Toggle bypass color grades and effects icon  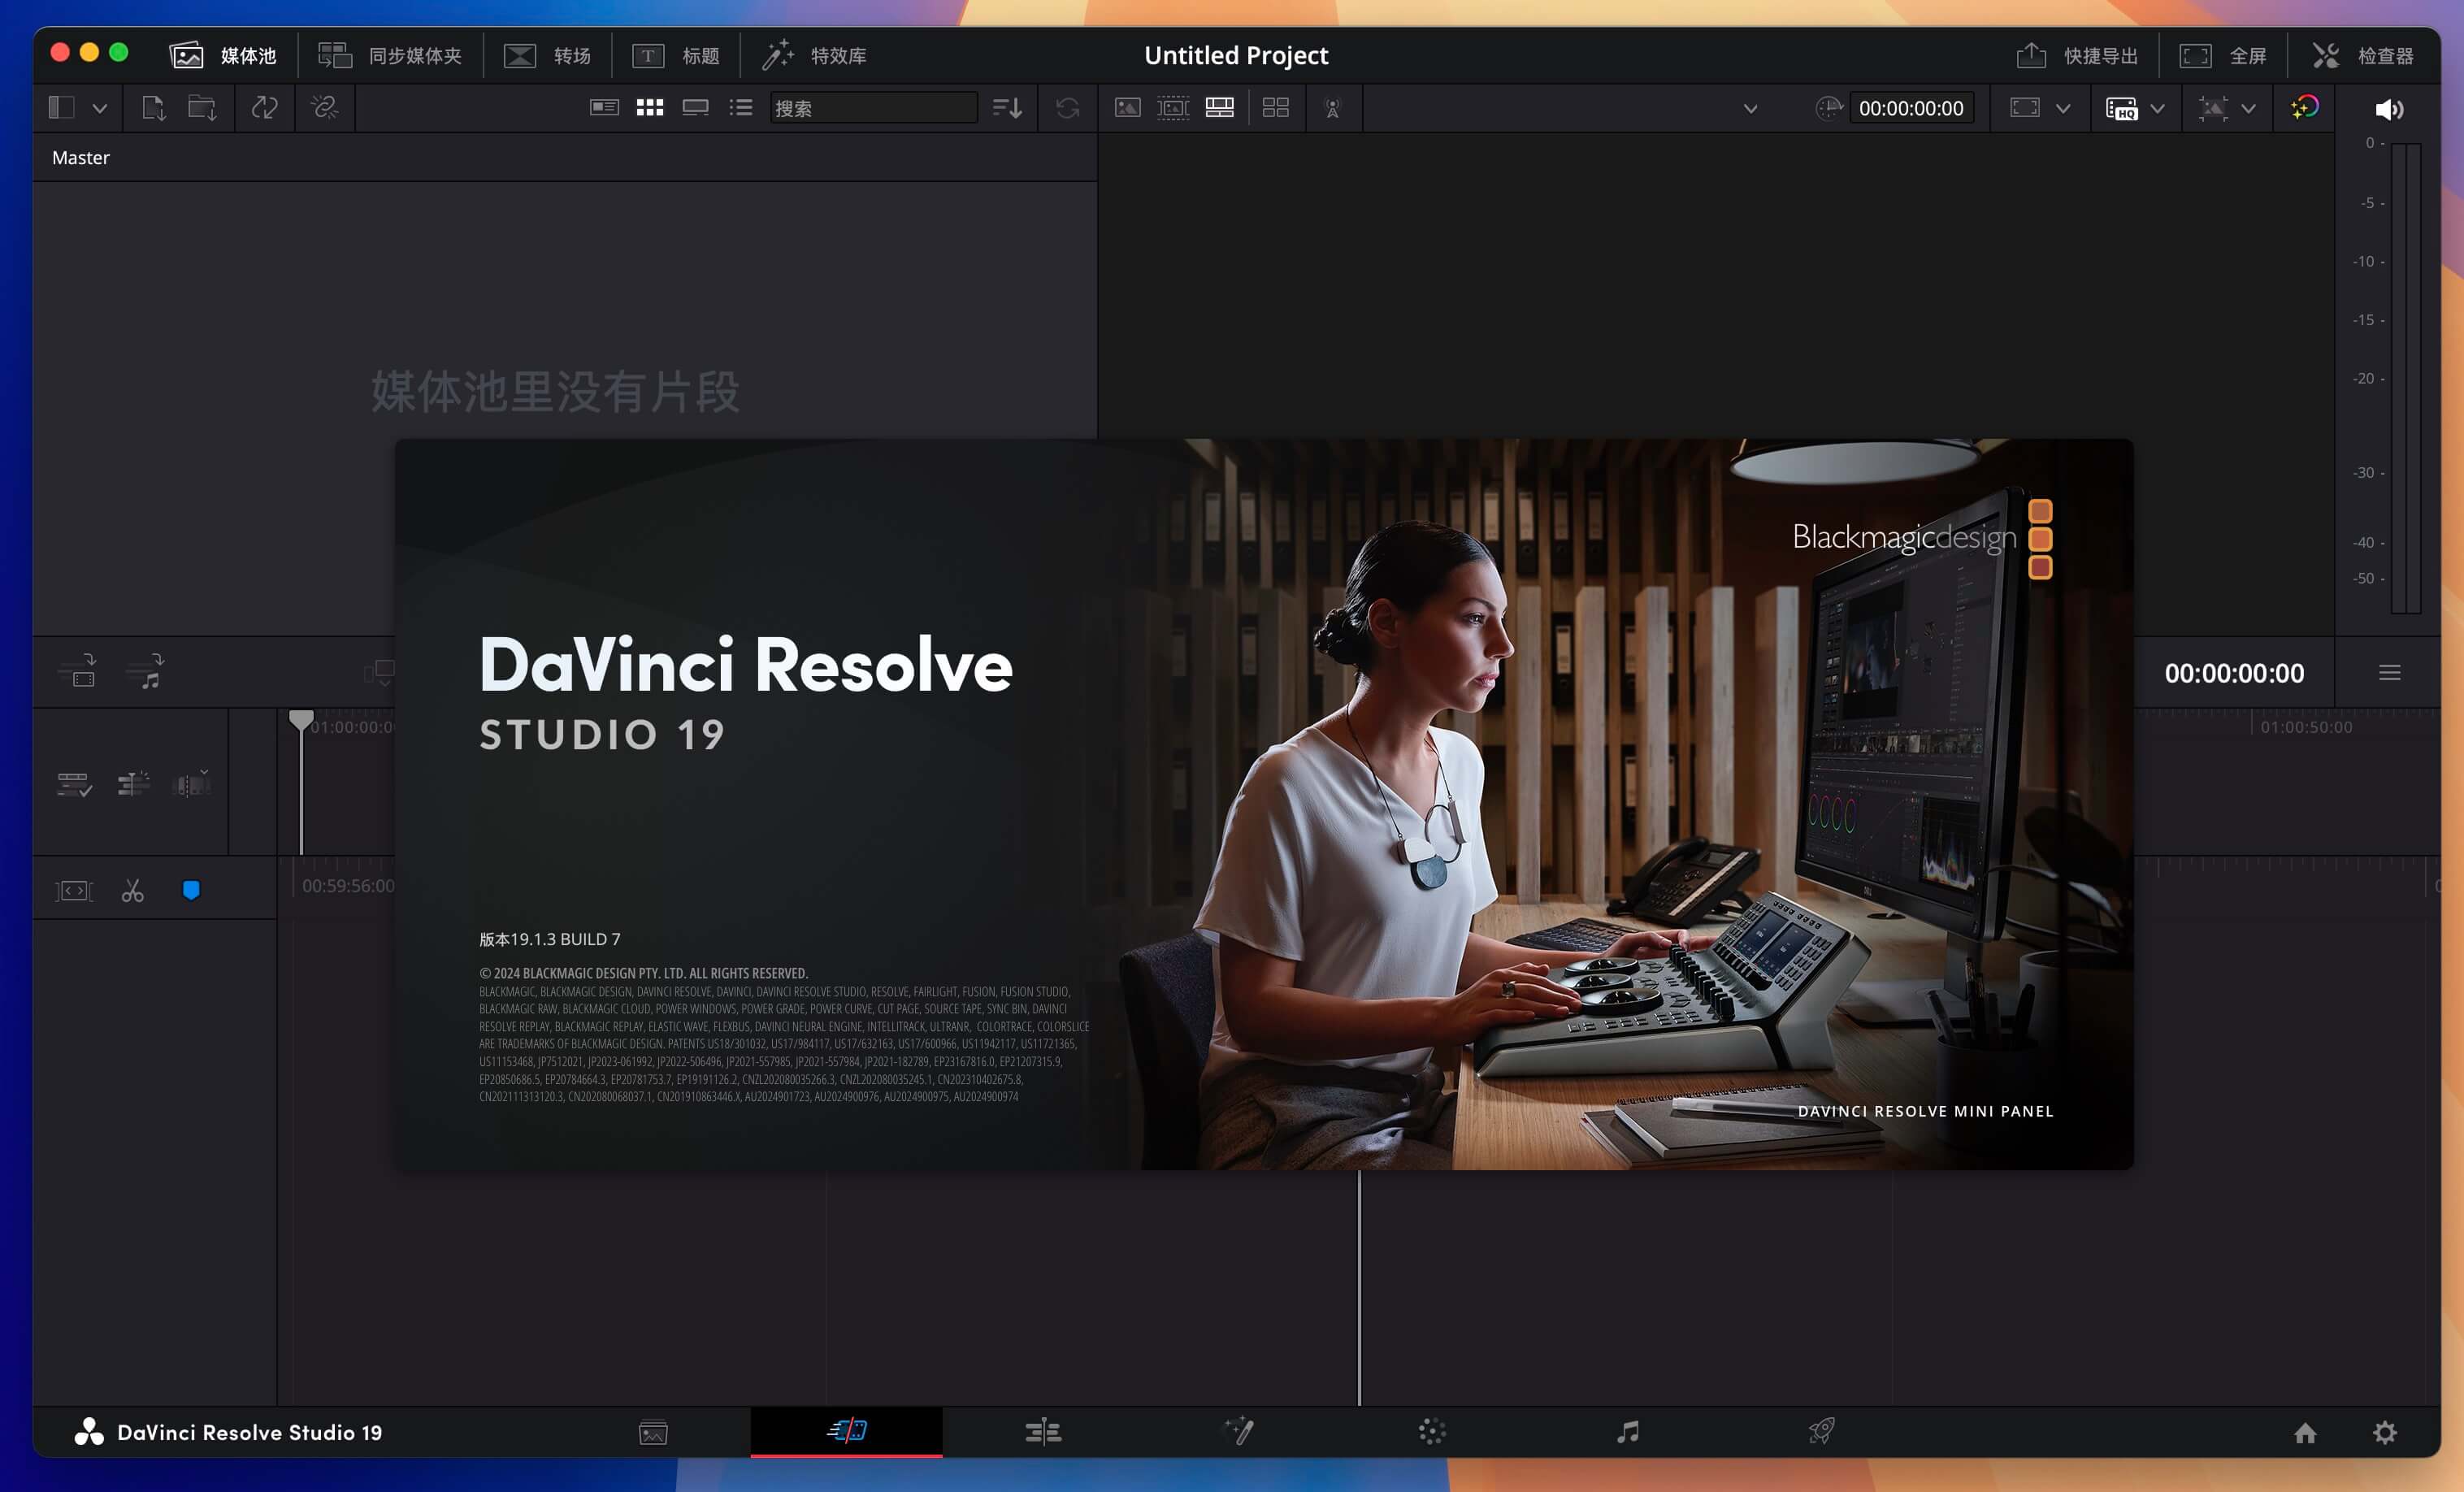[2305, 107]
